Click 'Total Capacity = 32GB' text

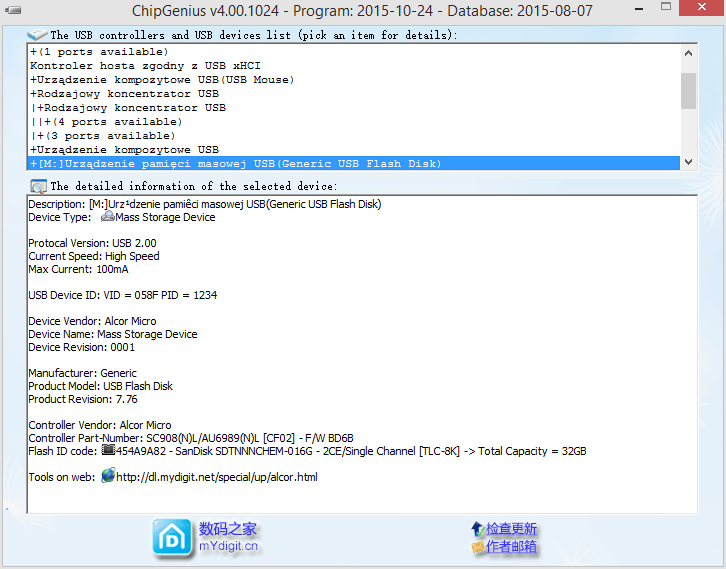(532, 451)
